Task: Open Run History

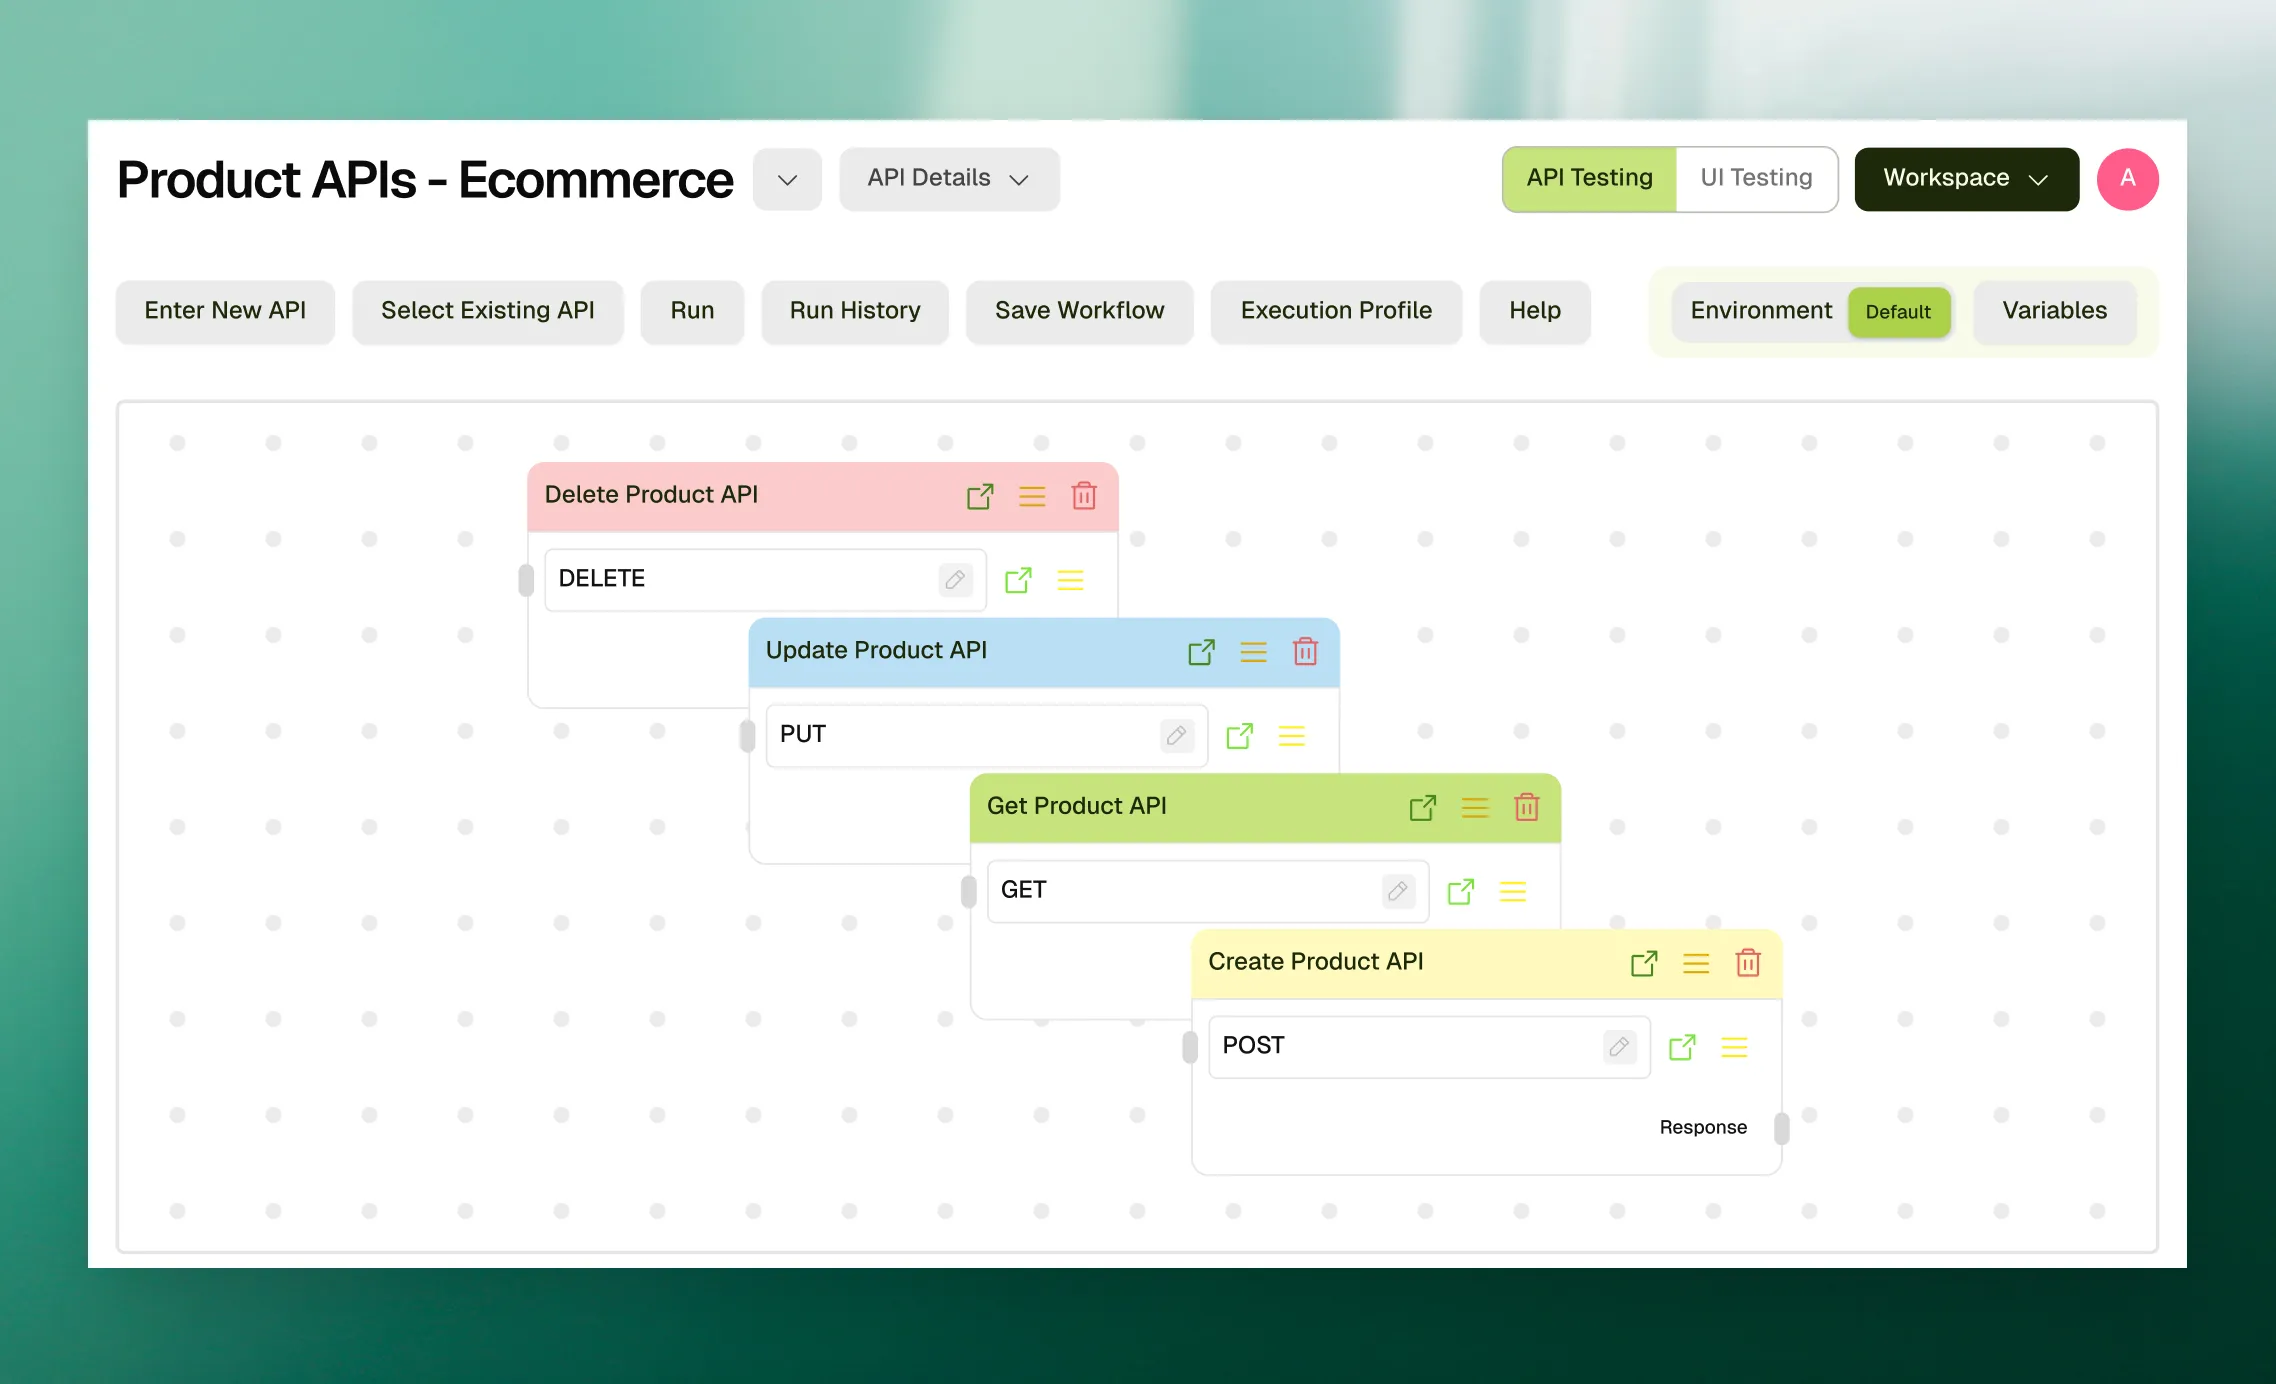Action: (854, 311)
